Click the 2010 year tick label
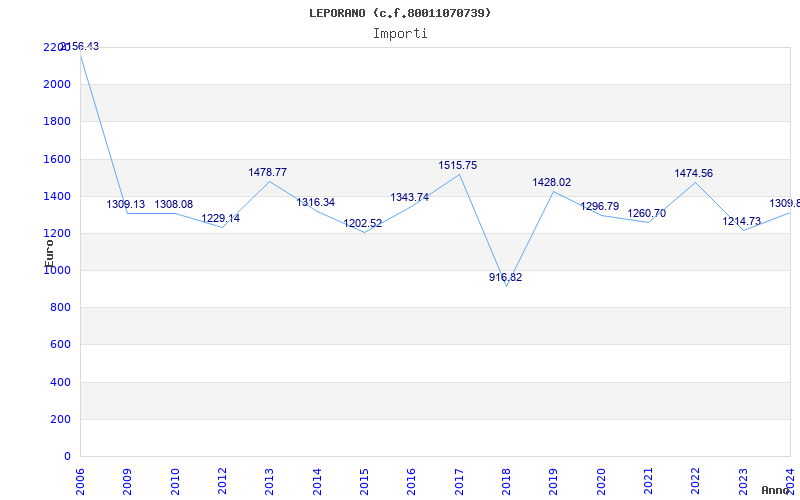Image resolution: width=800 pixels, height=500 pixels. 175,481
